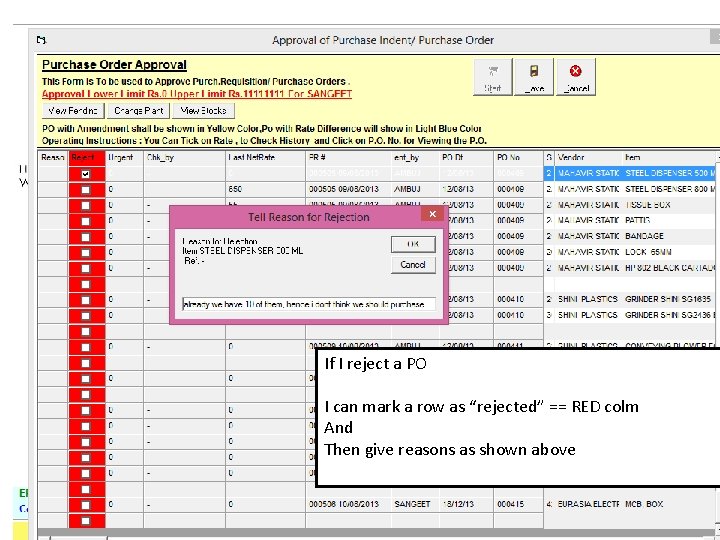Close the Tell Reason for Rejection dialog

(x=432, y=214)
